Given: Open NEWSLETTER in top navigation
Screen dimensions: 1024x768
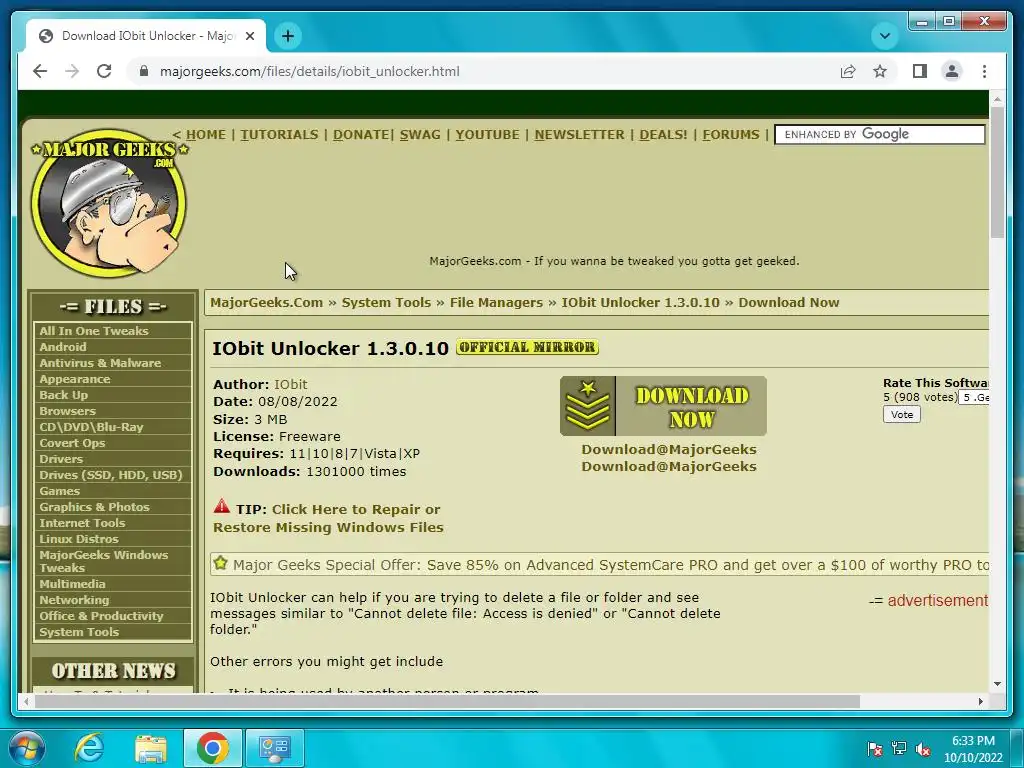Looking at the screenshot, I should point(579,135).
